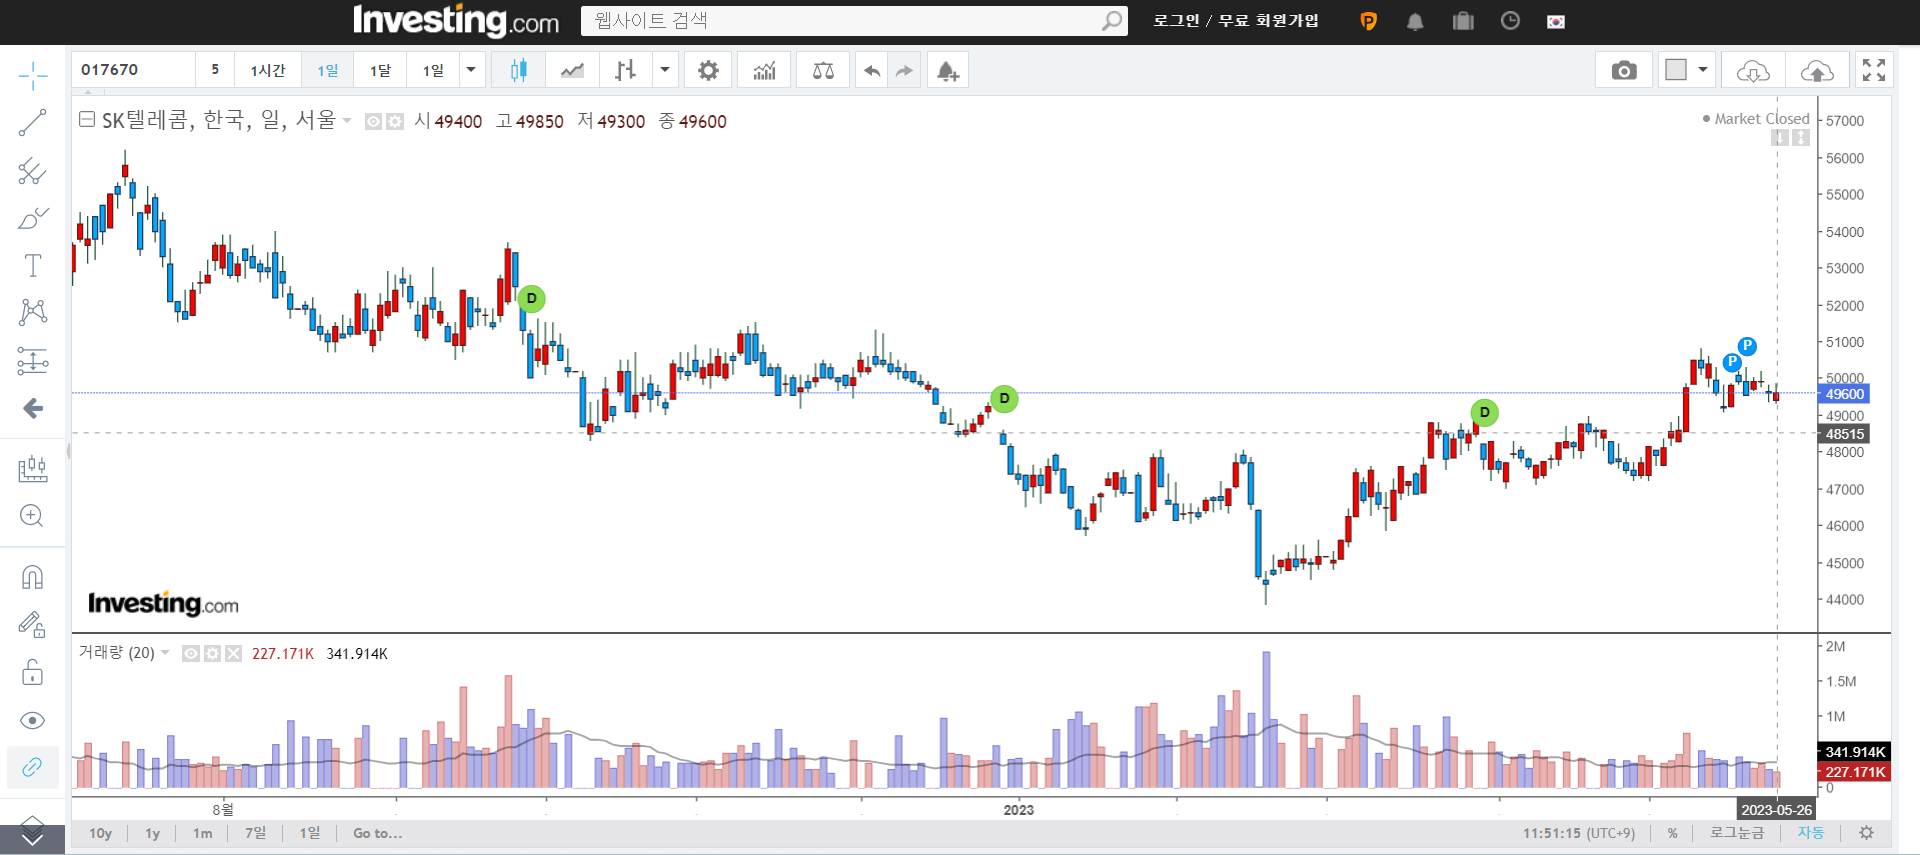Image resolution: width=1920 pixels, height=855 pixels.
Task: Expand the chart style dropdown arrow
Action: click(x=664, y=70)
